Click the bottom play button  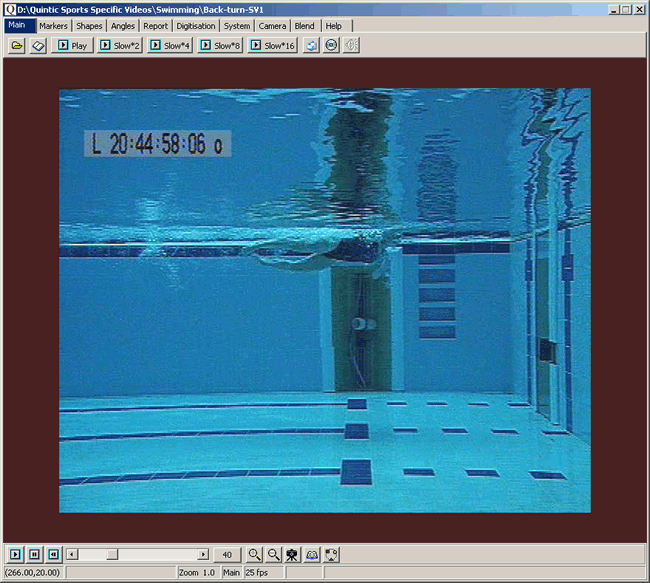pyautogui.click(x=15, y=554)
